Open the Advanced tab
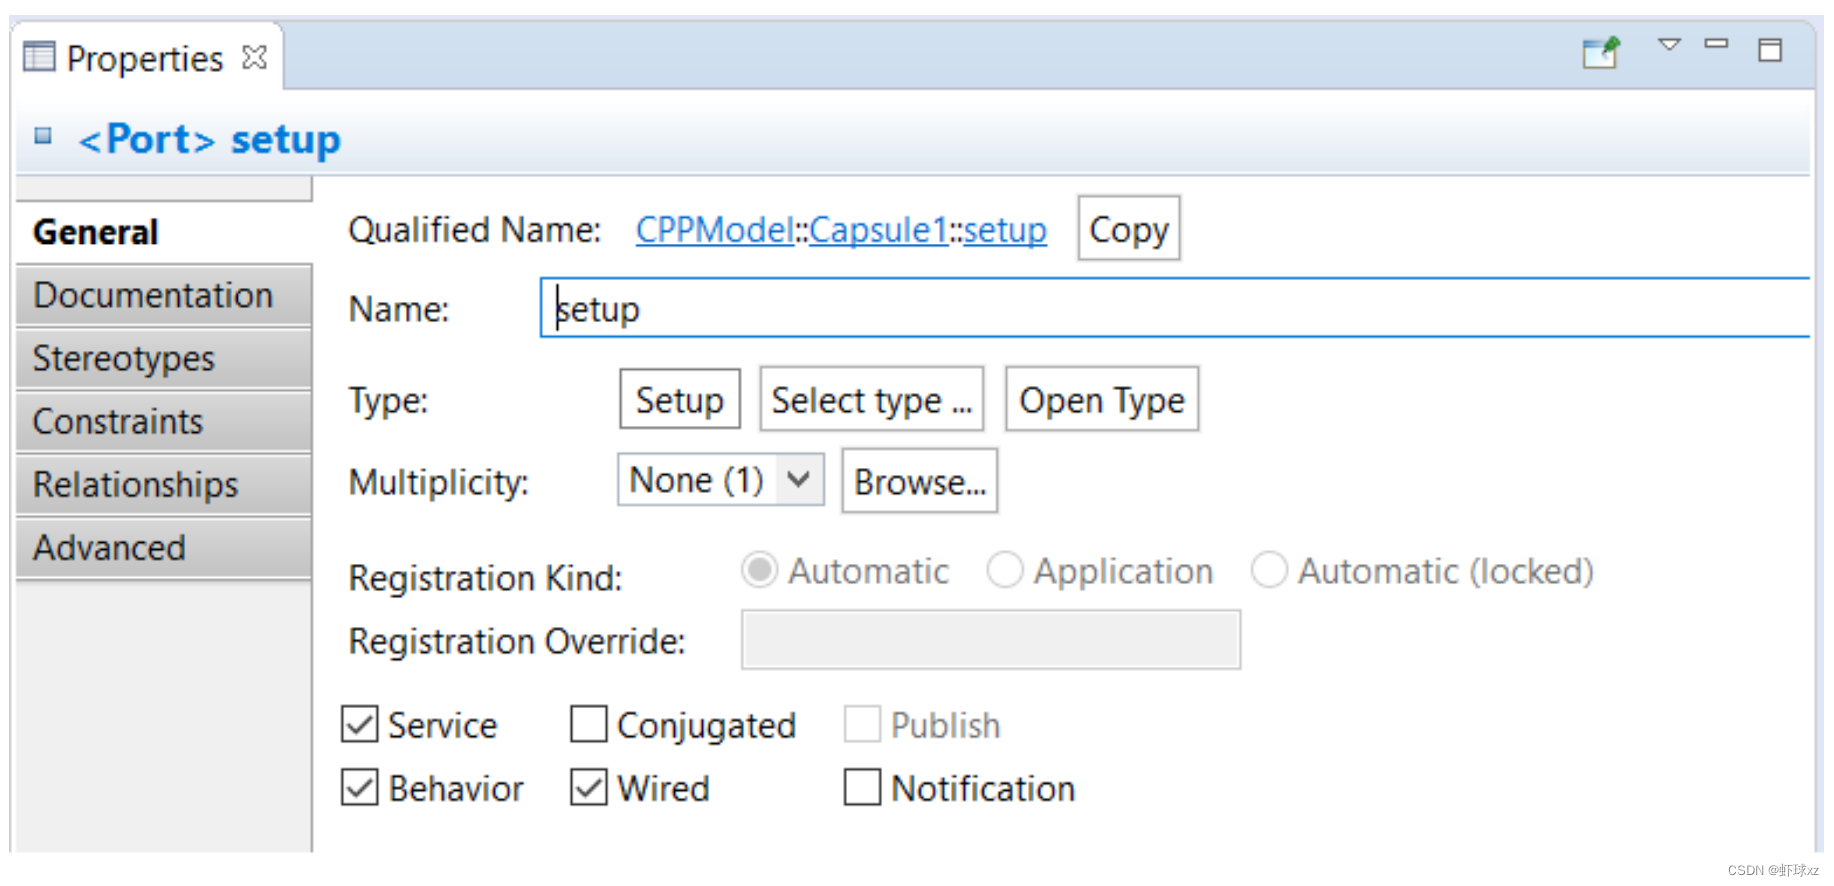 click(164, 548)
